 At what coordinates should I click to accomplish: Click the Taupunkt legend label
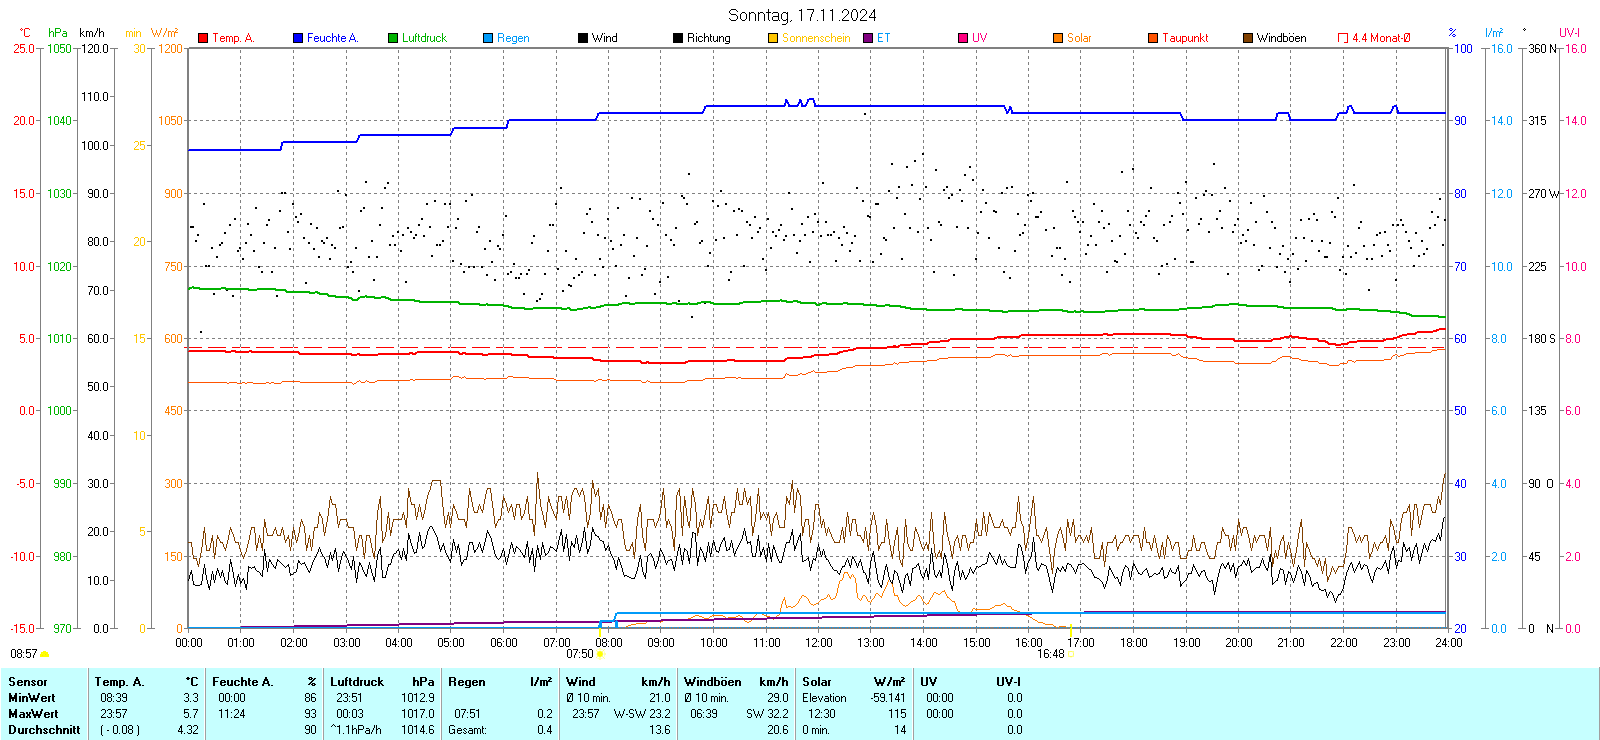click(1185, 38)
